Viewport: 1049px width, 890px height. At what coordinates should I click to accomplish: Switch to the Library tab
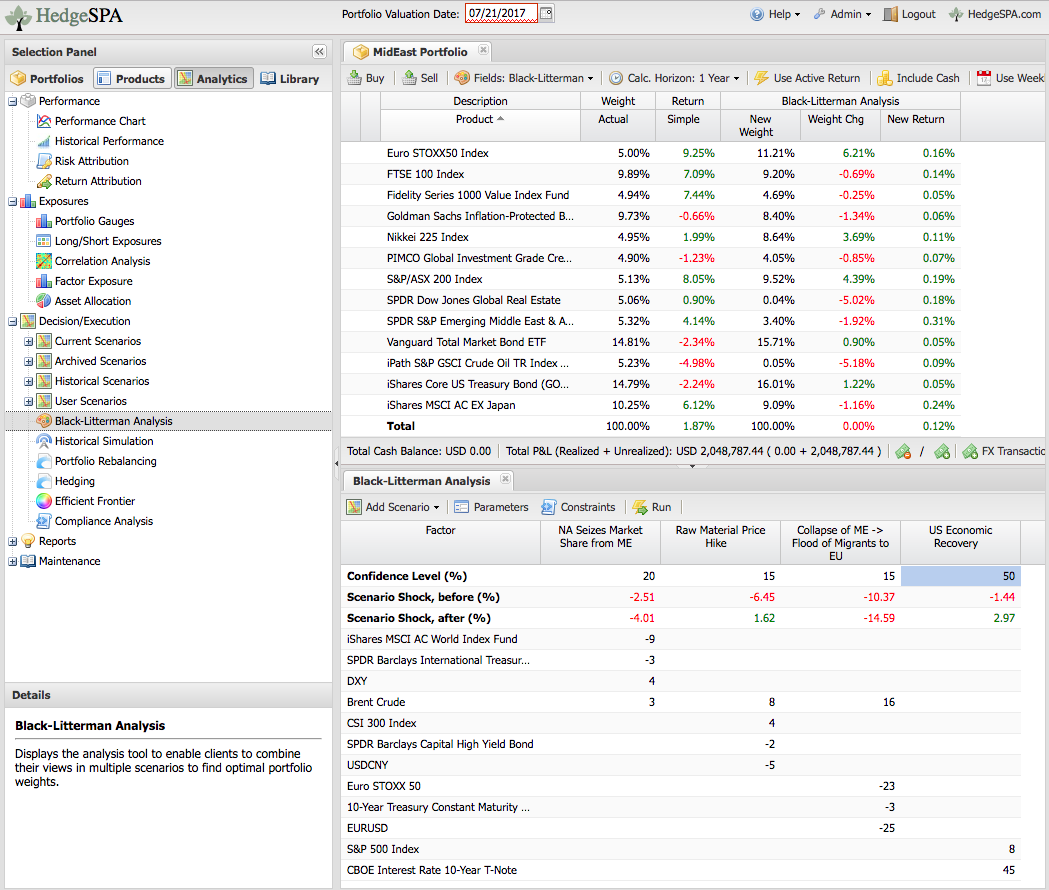pyautogui.click(x=290, y=79)
